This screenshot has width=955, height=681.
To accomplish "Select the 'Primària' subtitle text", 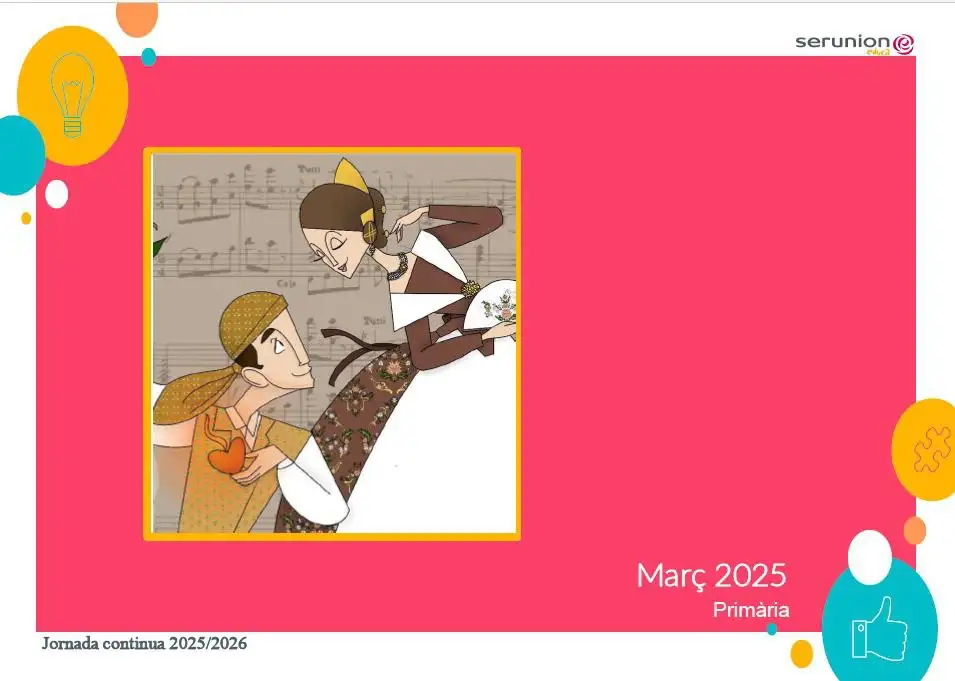I will [751, 610].
